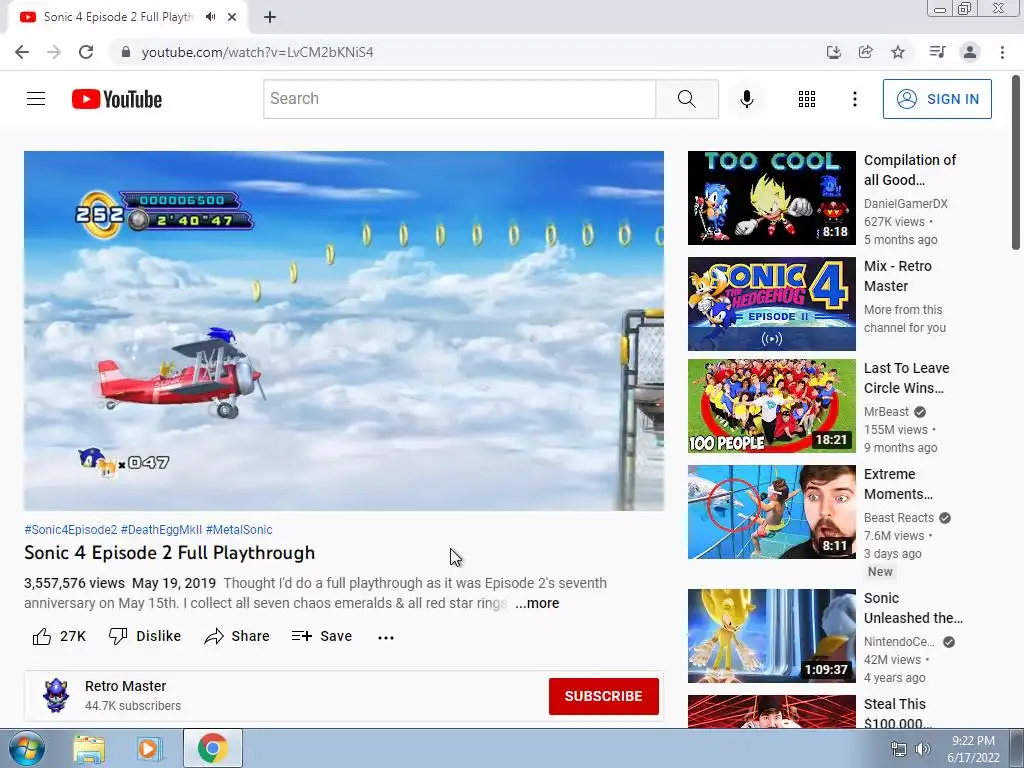The image size is (1024, 768).
Task: Open the system tray volume icon
Action: tap(922, 749)
